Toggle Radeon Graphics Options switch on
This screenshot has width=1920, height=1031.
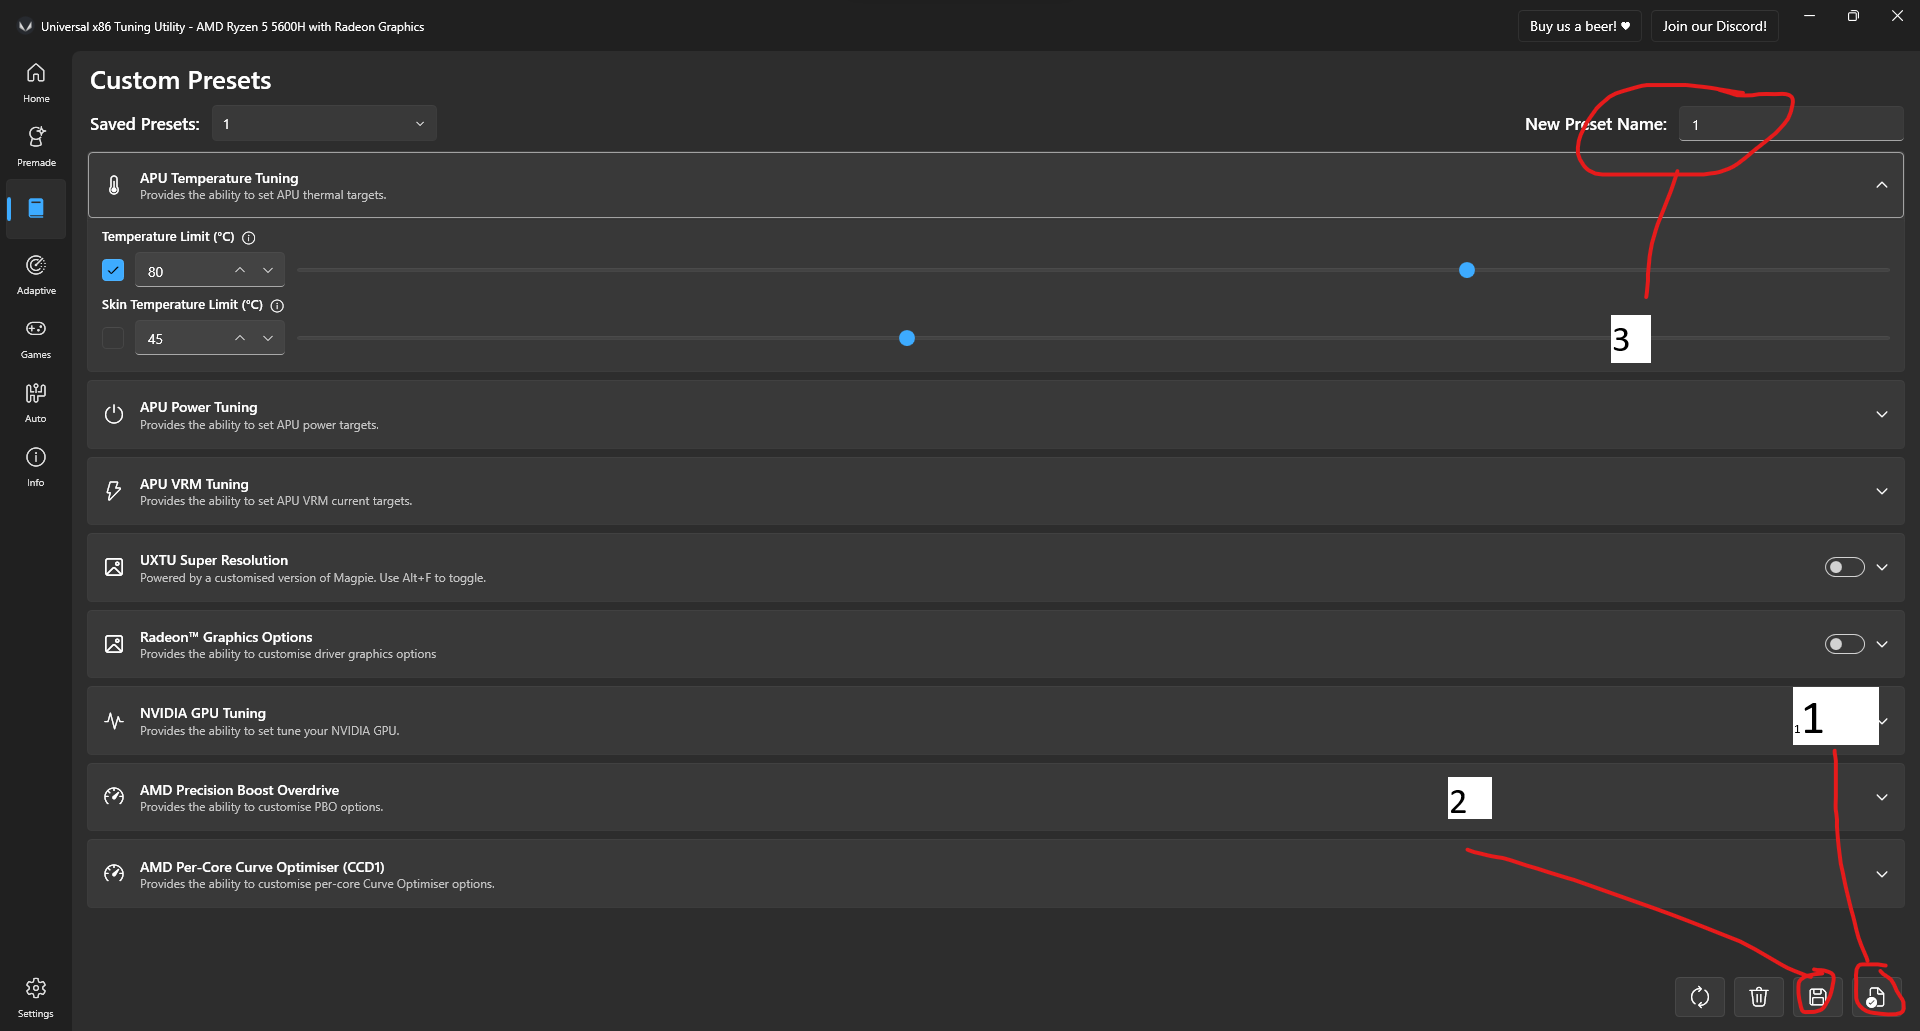(1844, 644)
